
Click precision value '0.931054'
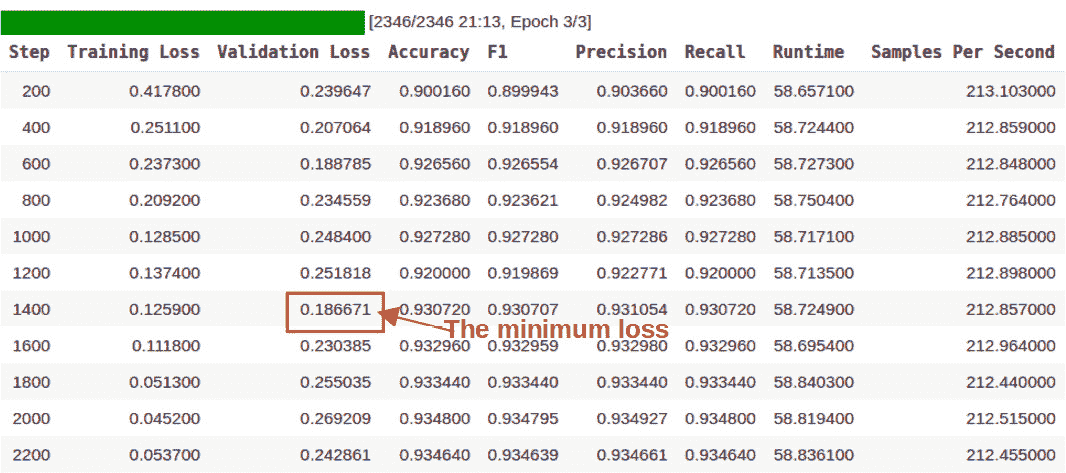[x=632, y=310]
